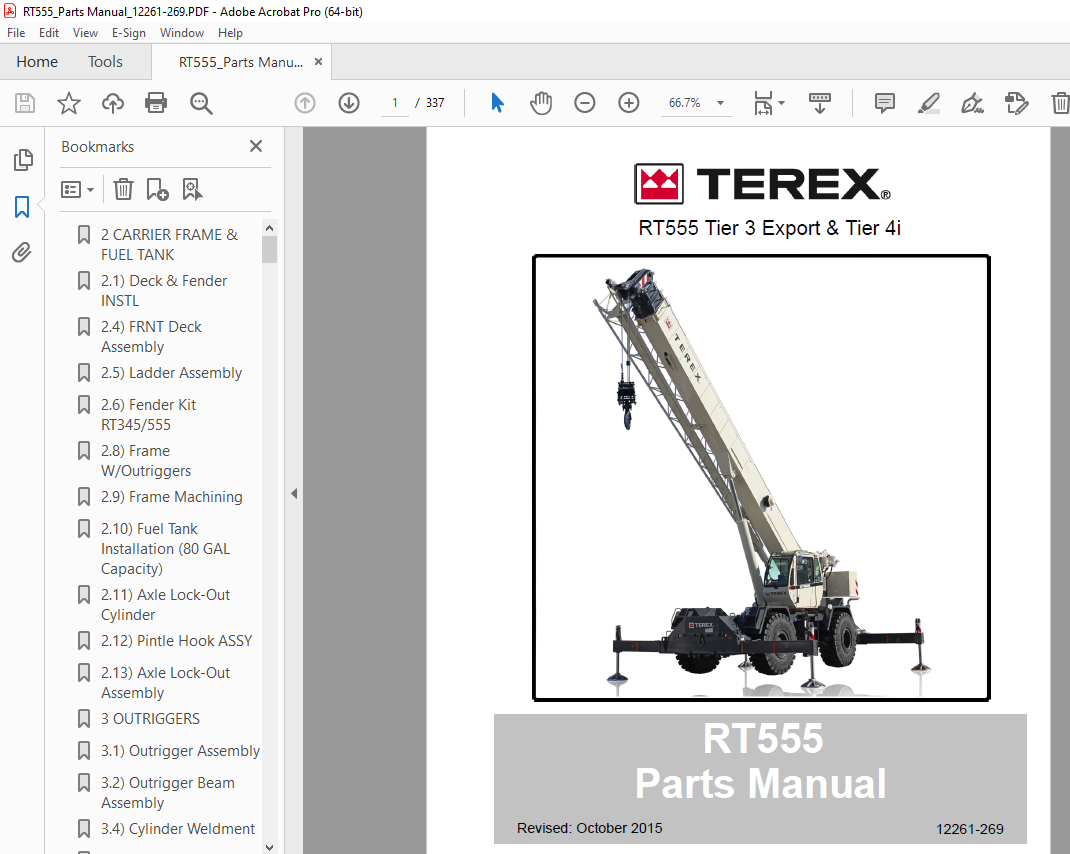Image resolution: width=1070 pixels, height=854 pixels.
Task: Click the crane image on the cover page
Action: (761, 478)
